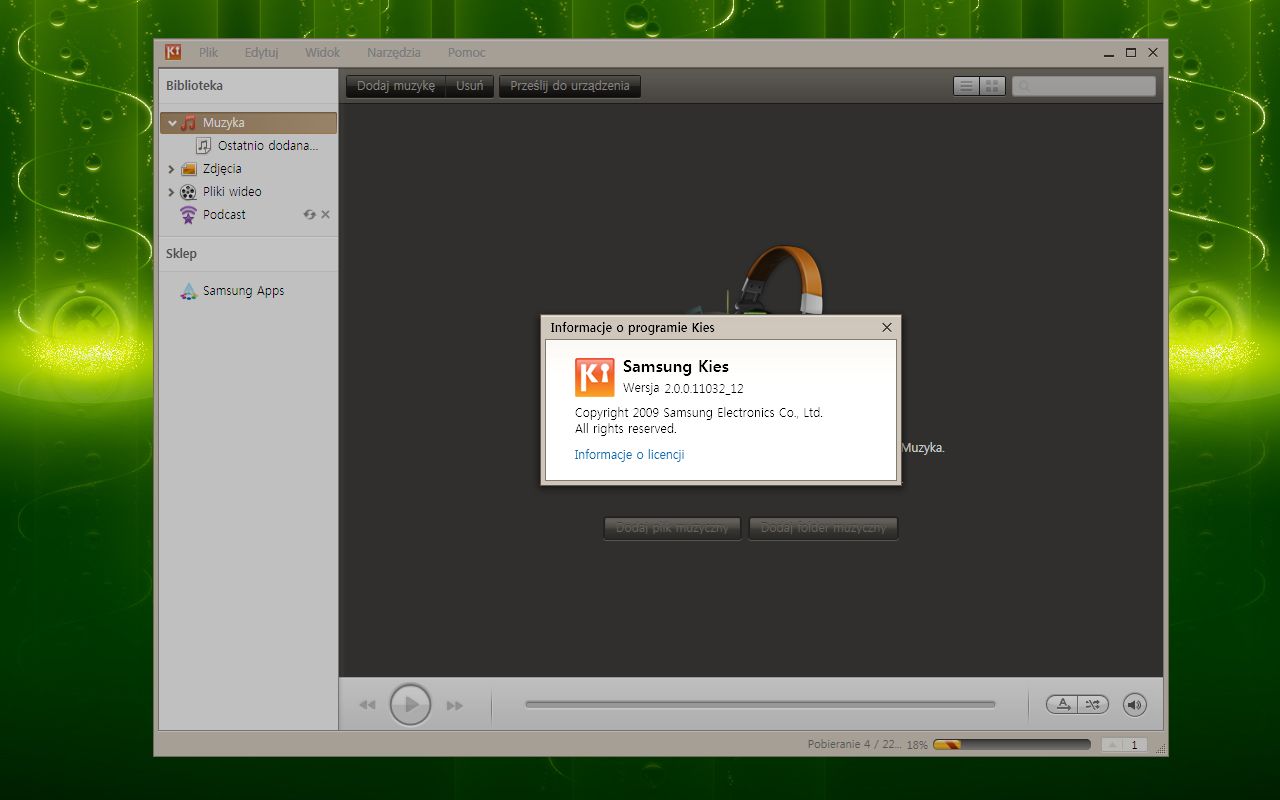Open the Narzędzia menu
Screen dimensions: 1280x800
click(394, 53)
